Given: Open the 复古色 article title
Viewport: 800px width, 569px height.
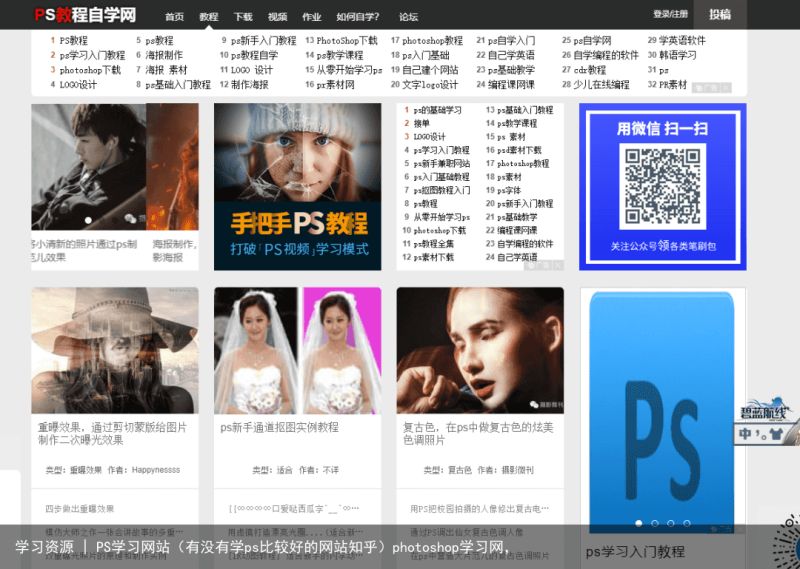Looking at the screenshot, I should click(x=478, y=433).
